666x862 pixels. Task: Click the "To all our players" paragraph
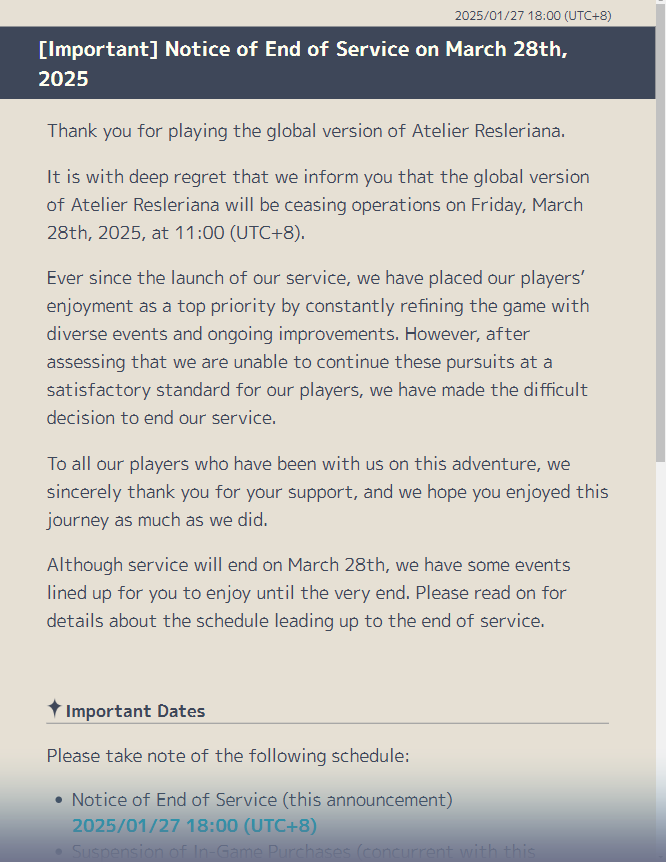click(327, 492)
